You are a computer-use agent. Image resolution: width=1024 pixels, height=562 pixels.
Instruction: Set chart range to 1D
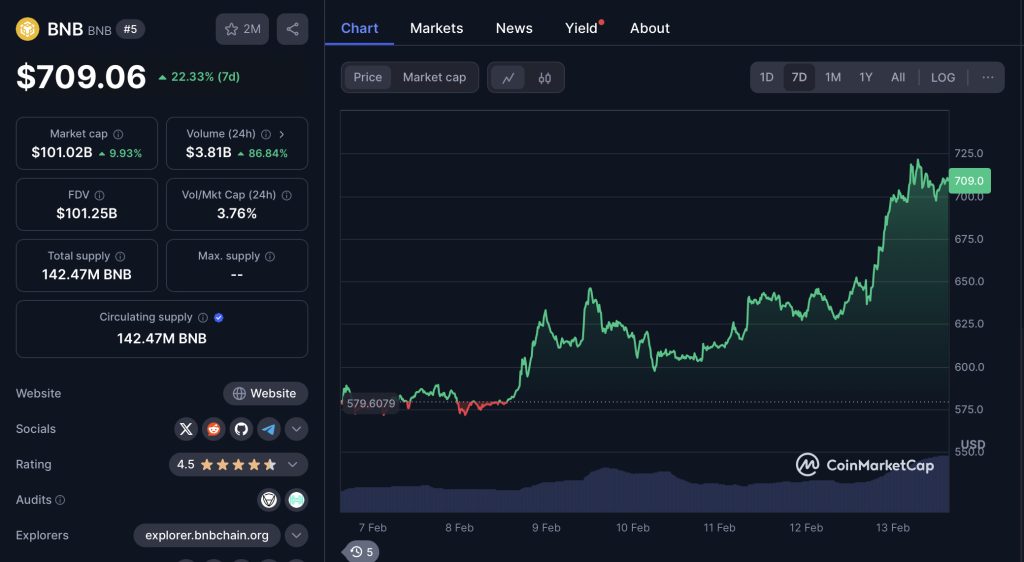click(767, 77)
